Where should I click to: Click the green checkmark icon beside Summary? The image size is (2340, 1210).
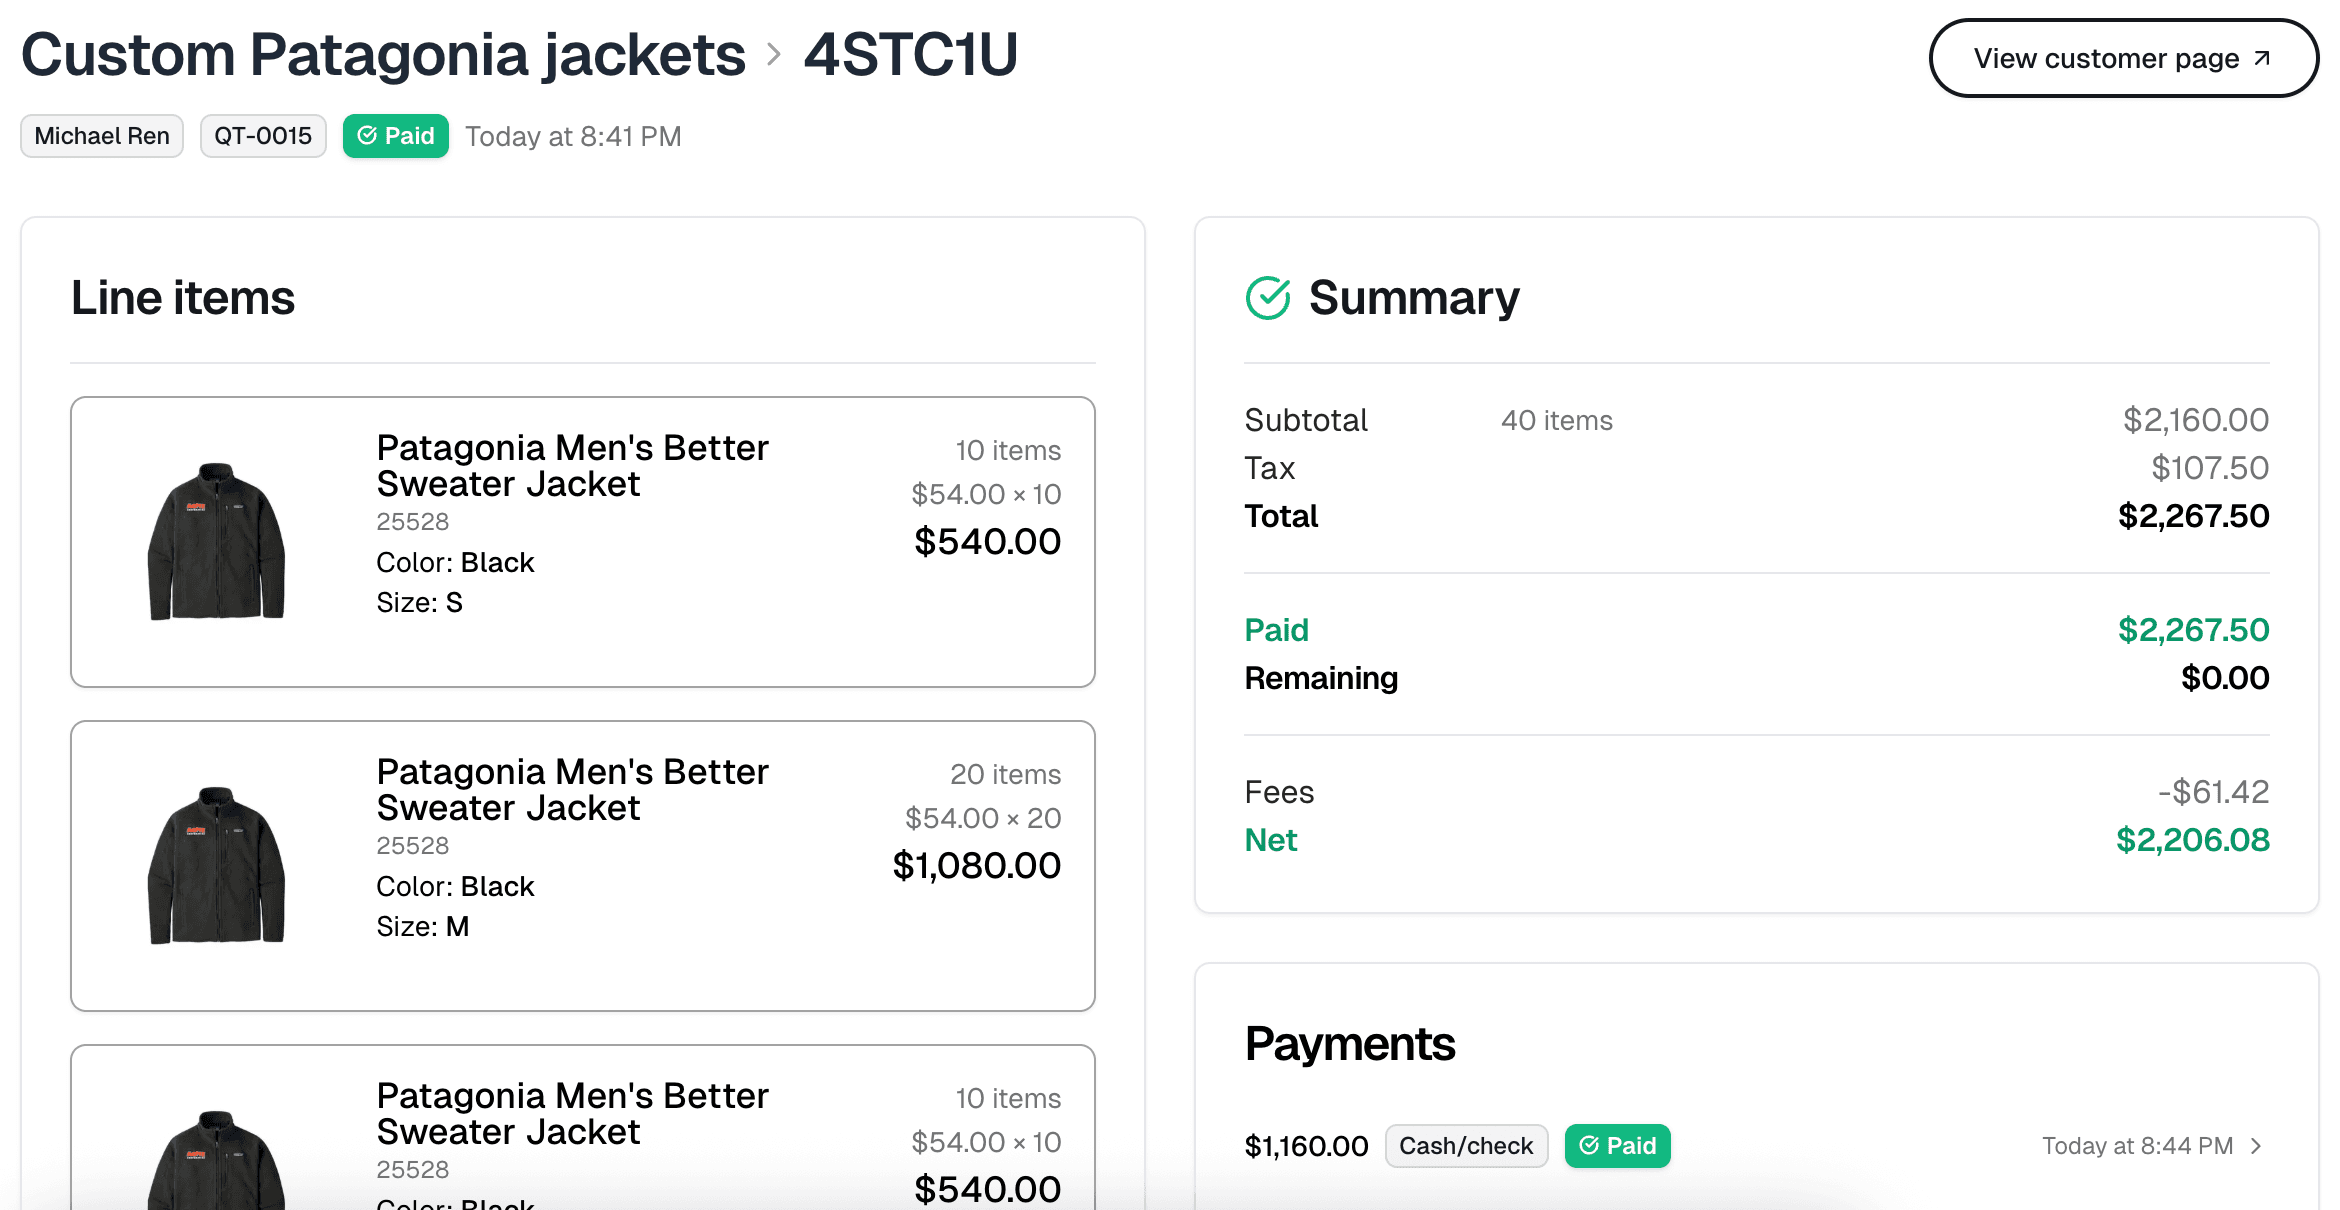tap(1268, 296)
